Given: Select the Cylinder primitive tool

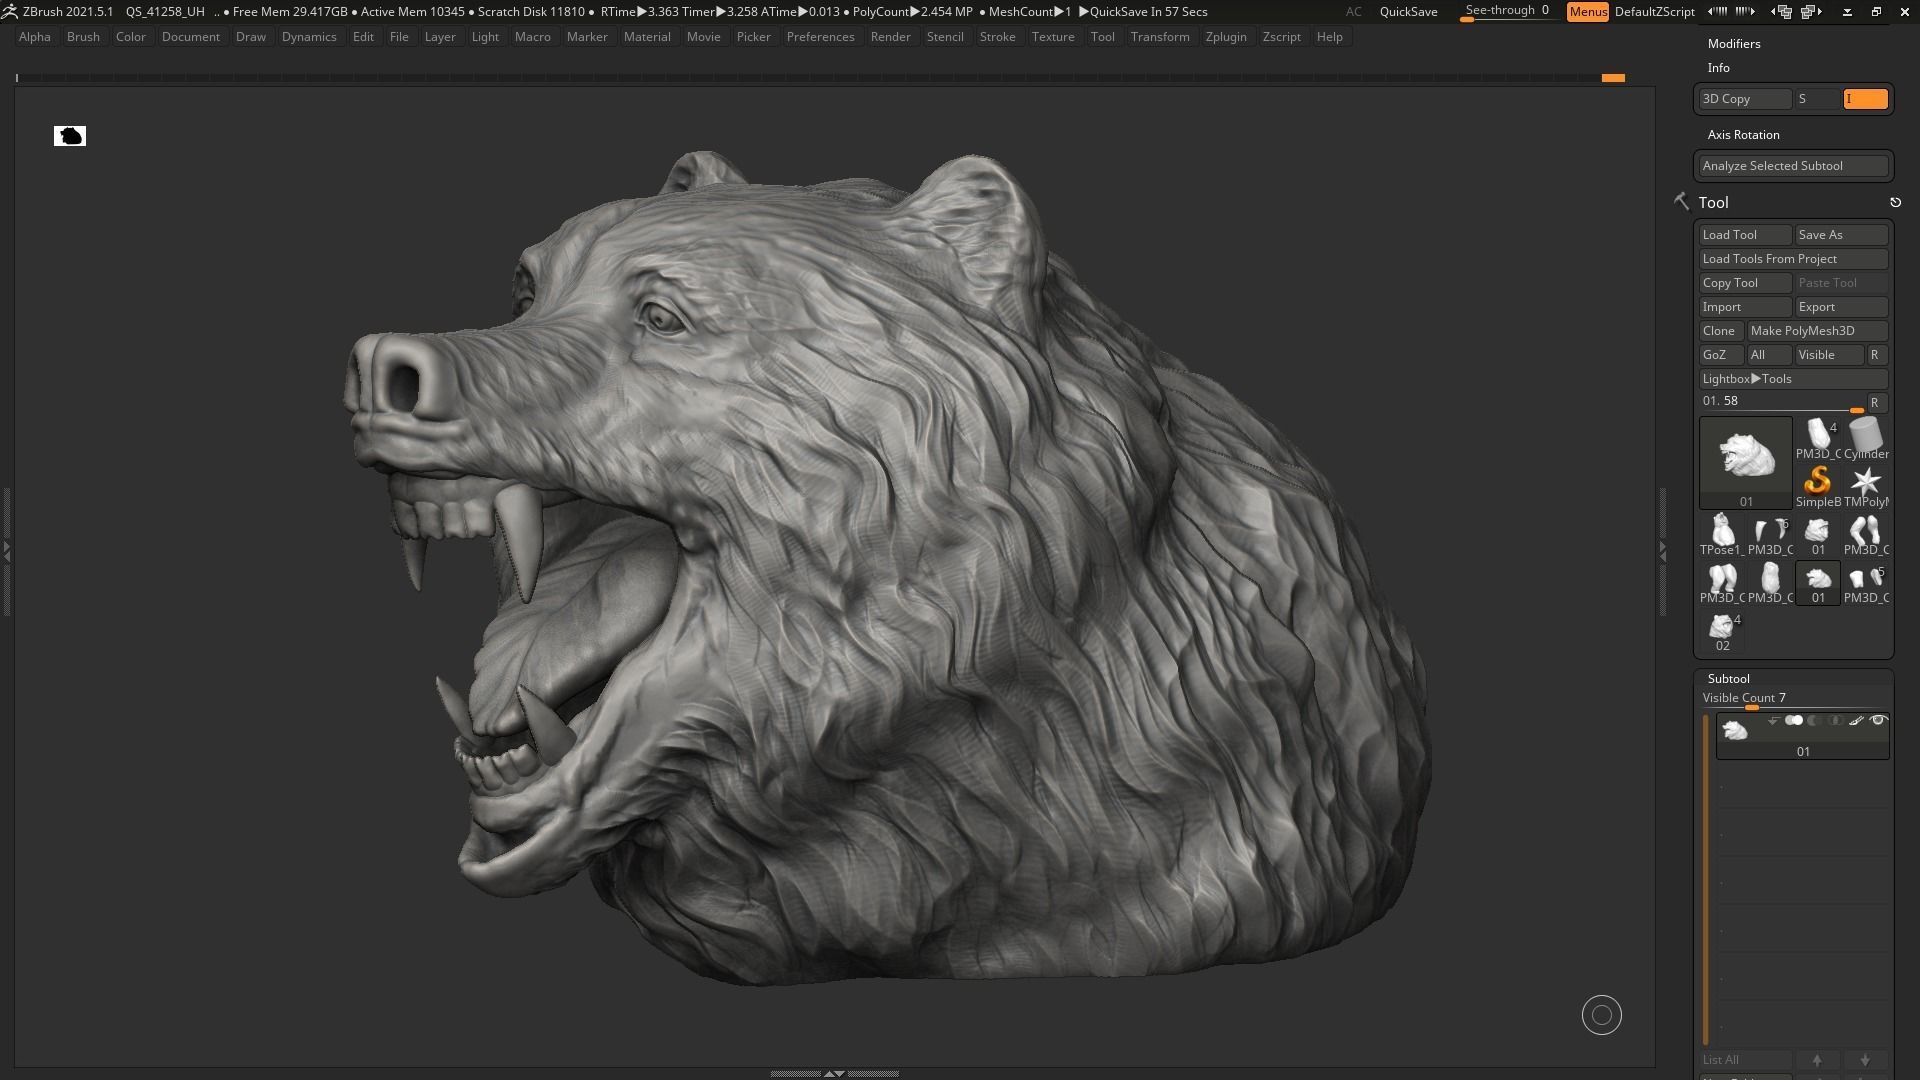Looking at the screenshot, I should pyautogui.click(x=1866, y=439).
